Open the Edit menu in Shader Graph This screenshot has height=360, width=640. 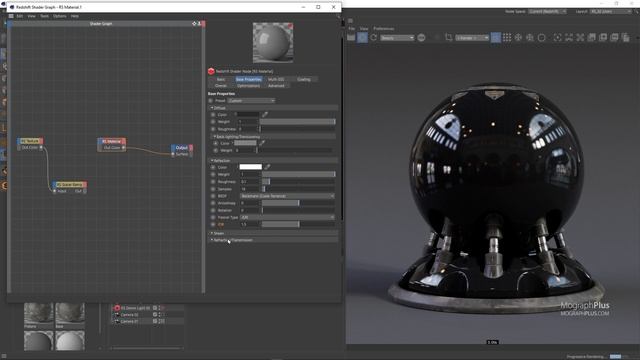pyautogui.click(x=20, y=16)
